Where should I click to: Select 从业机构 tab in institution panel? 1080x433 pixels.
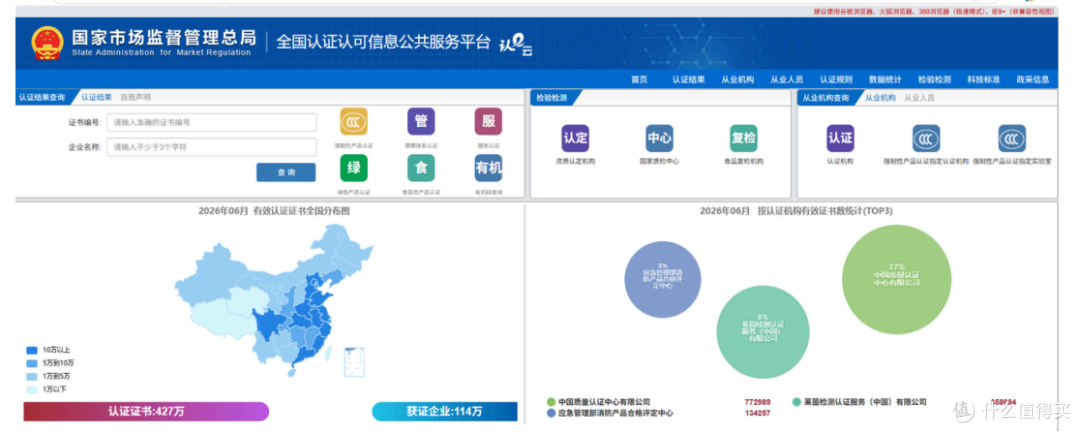point(880,98)
